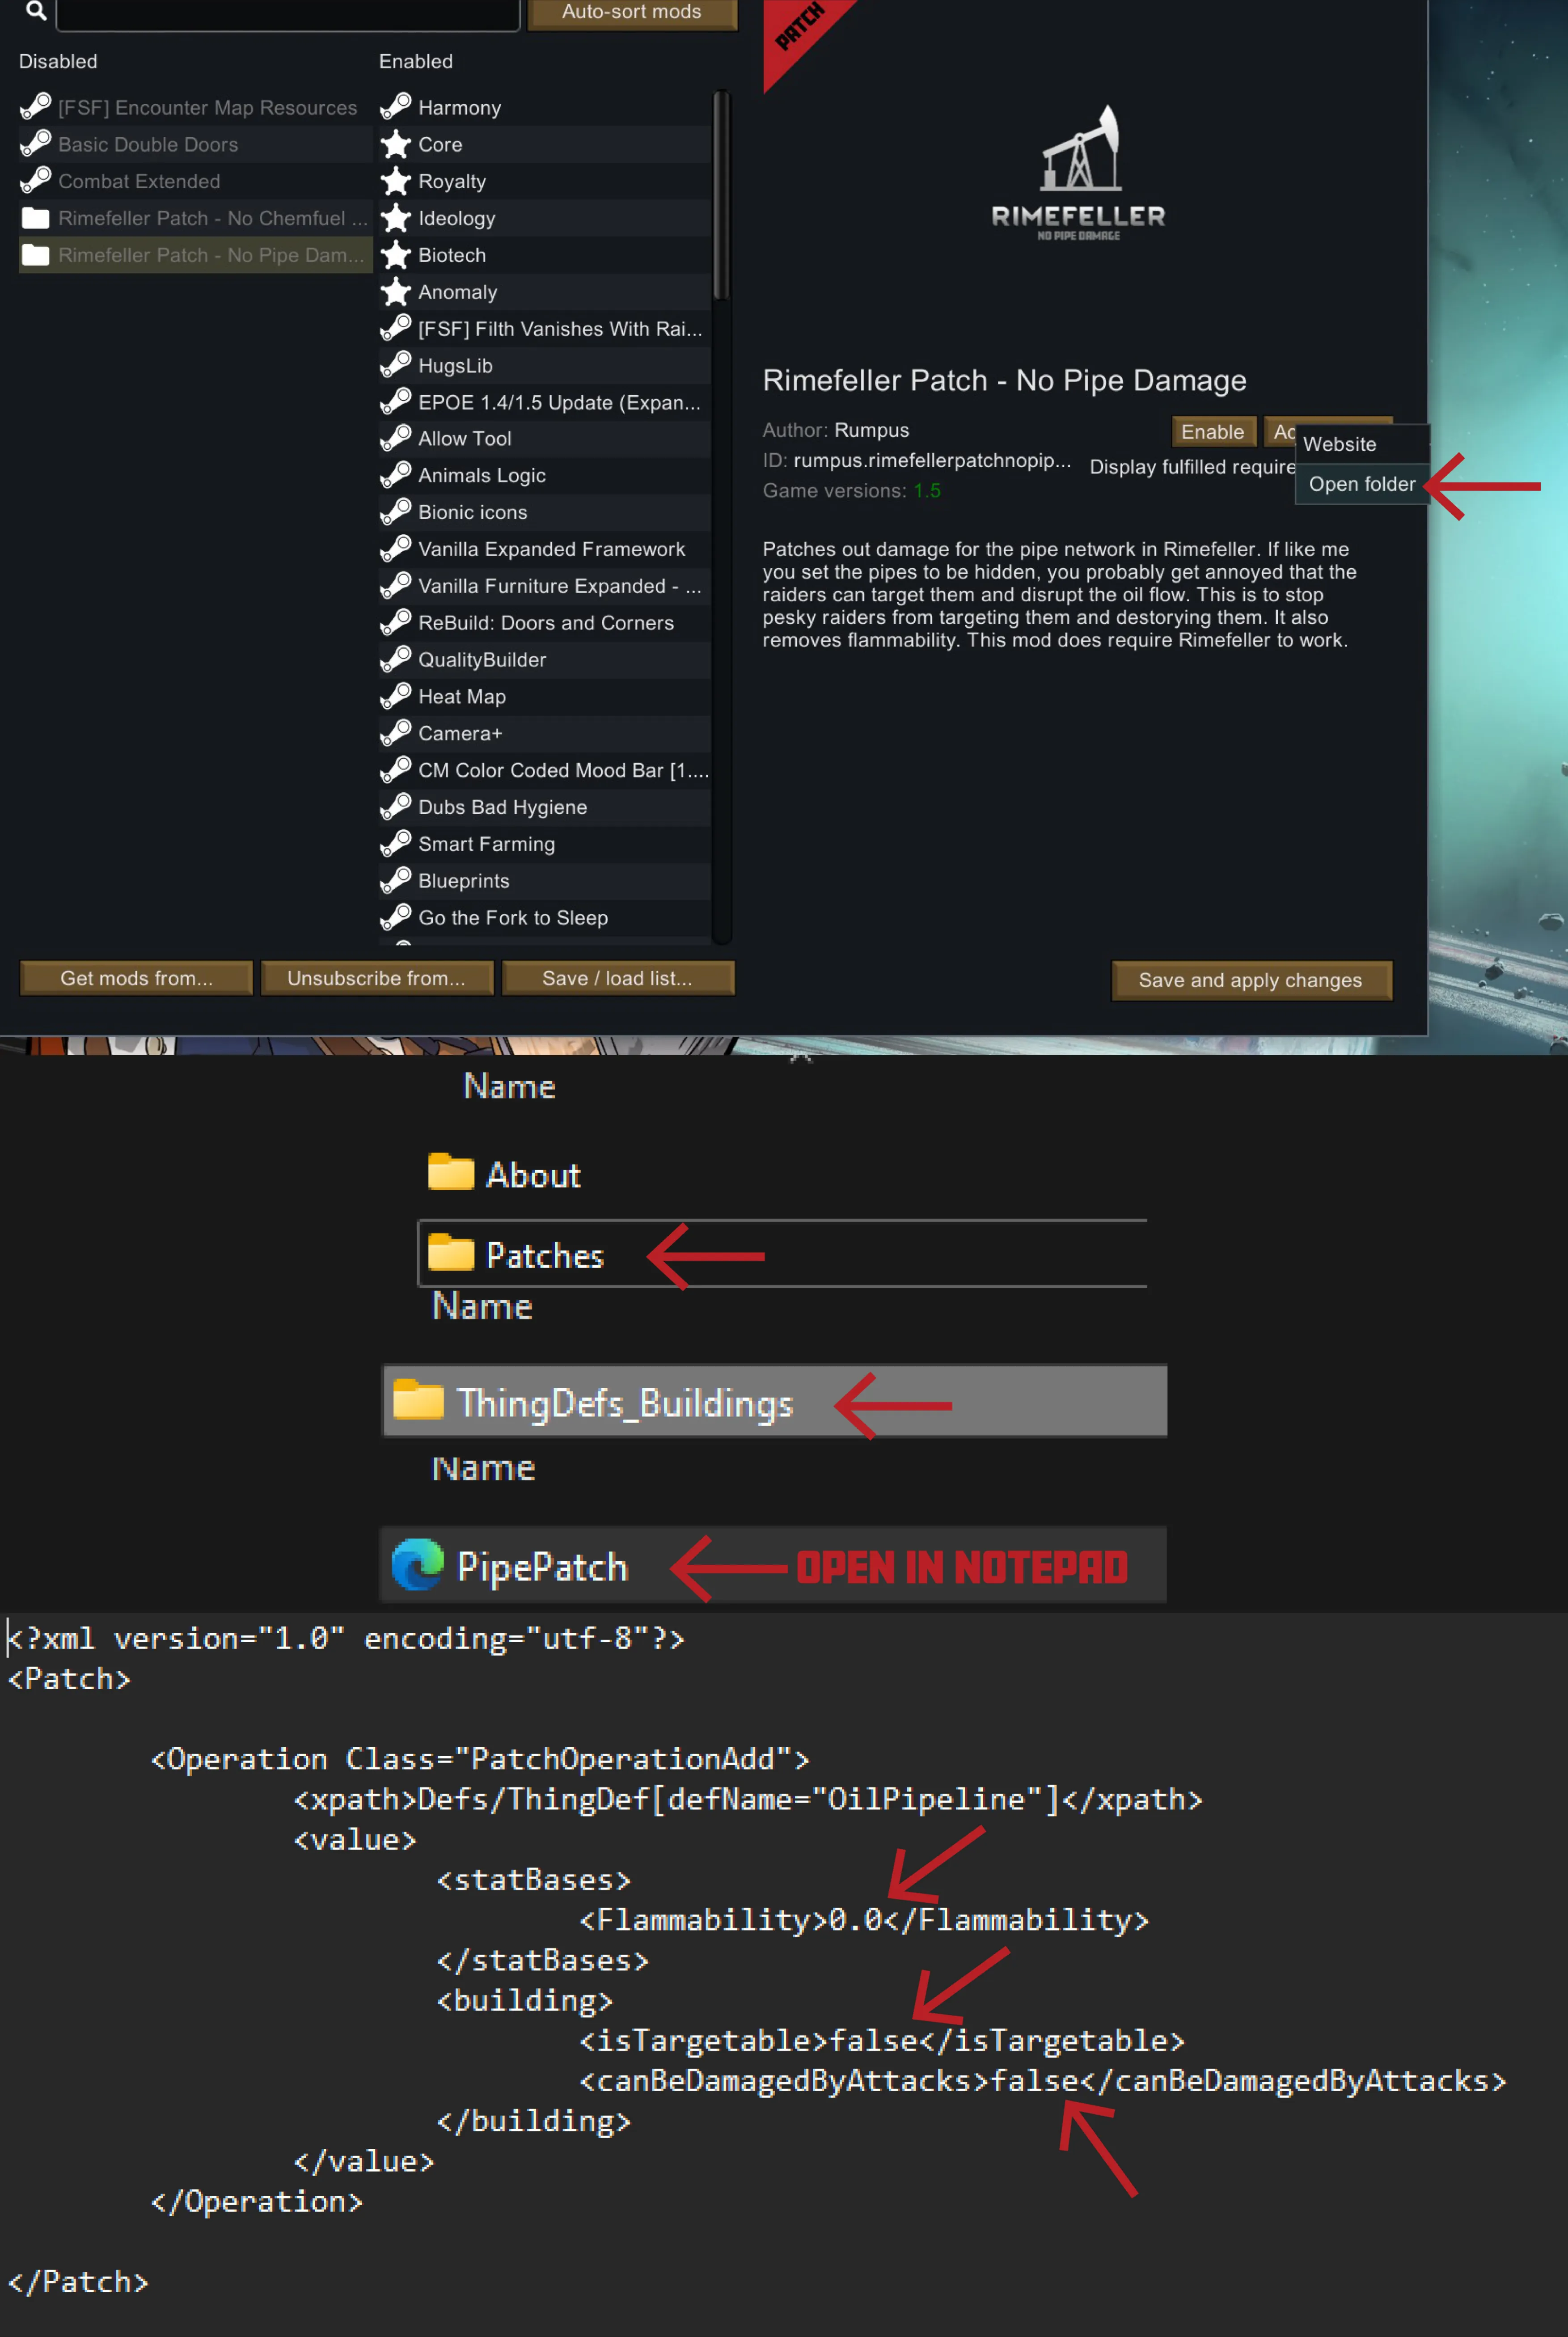Open the Get mods from... dropdown
Image resolution: width=1568 pixels, height=2337 pixels.
[x=136, y=978]
